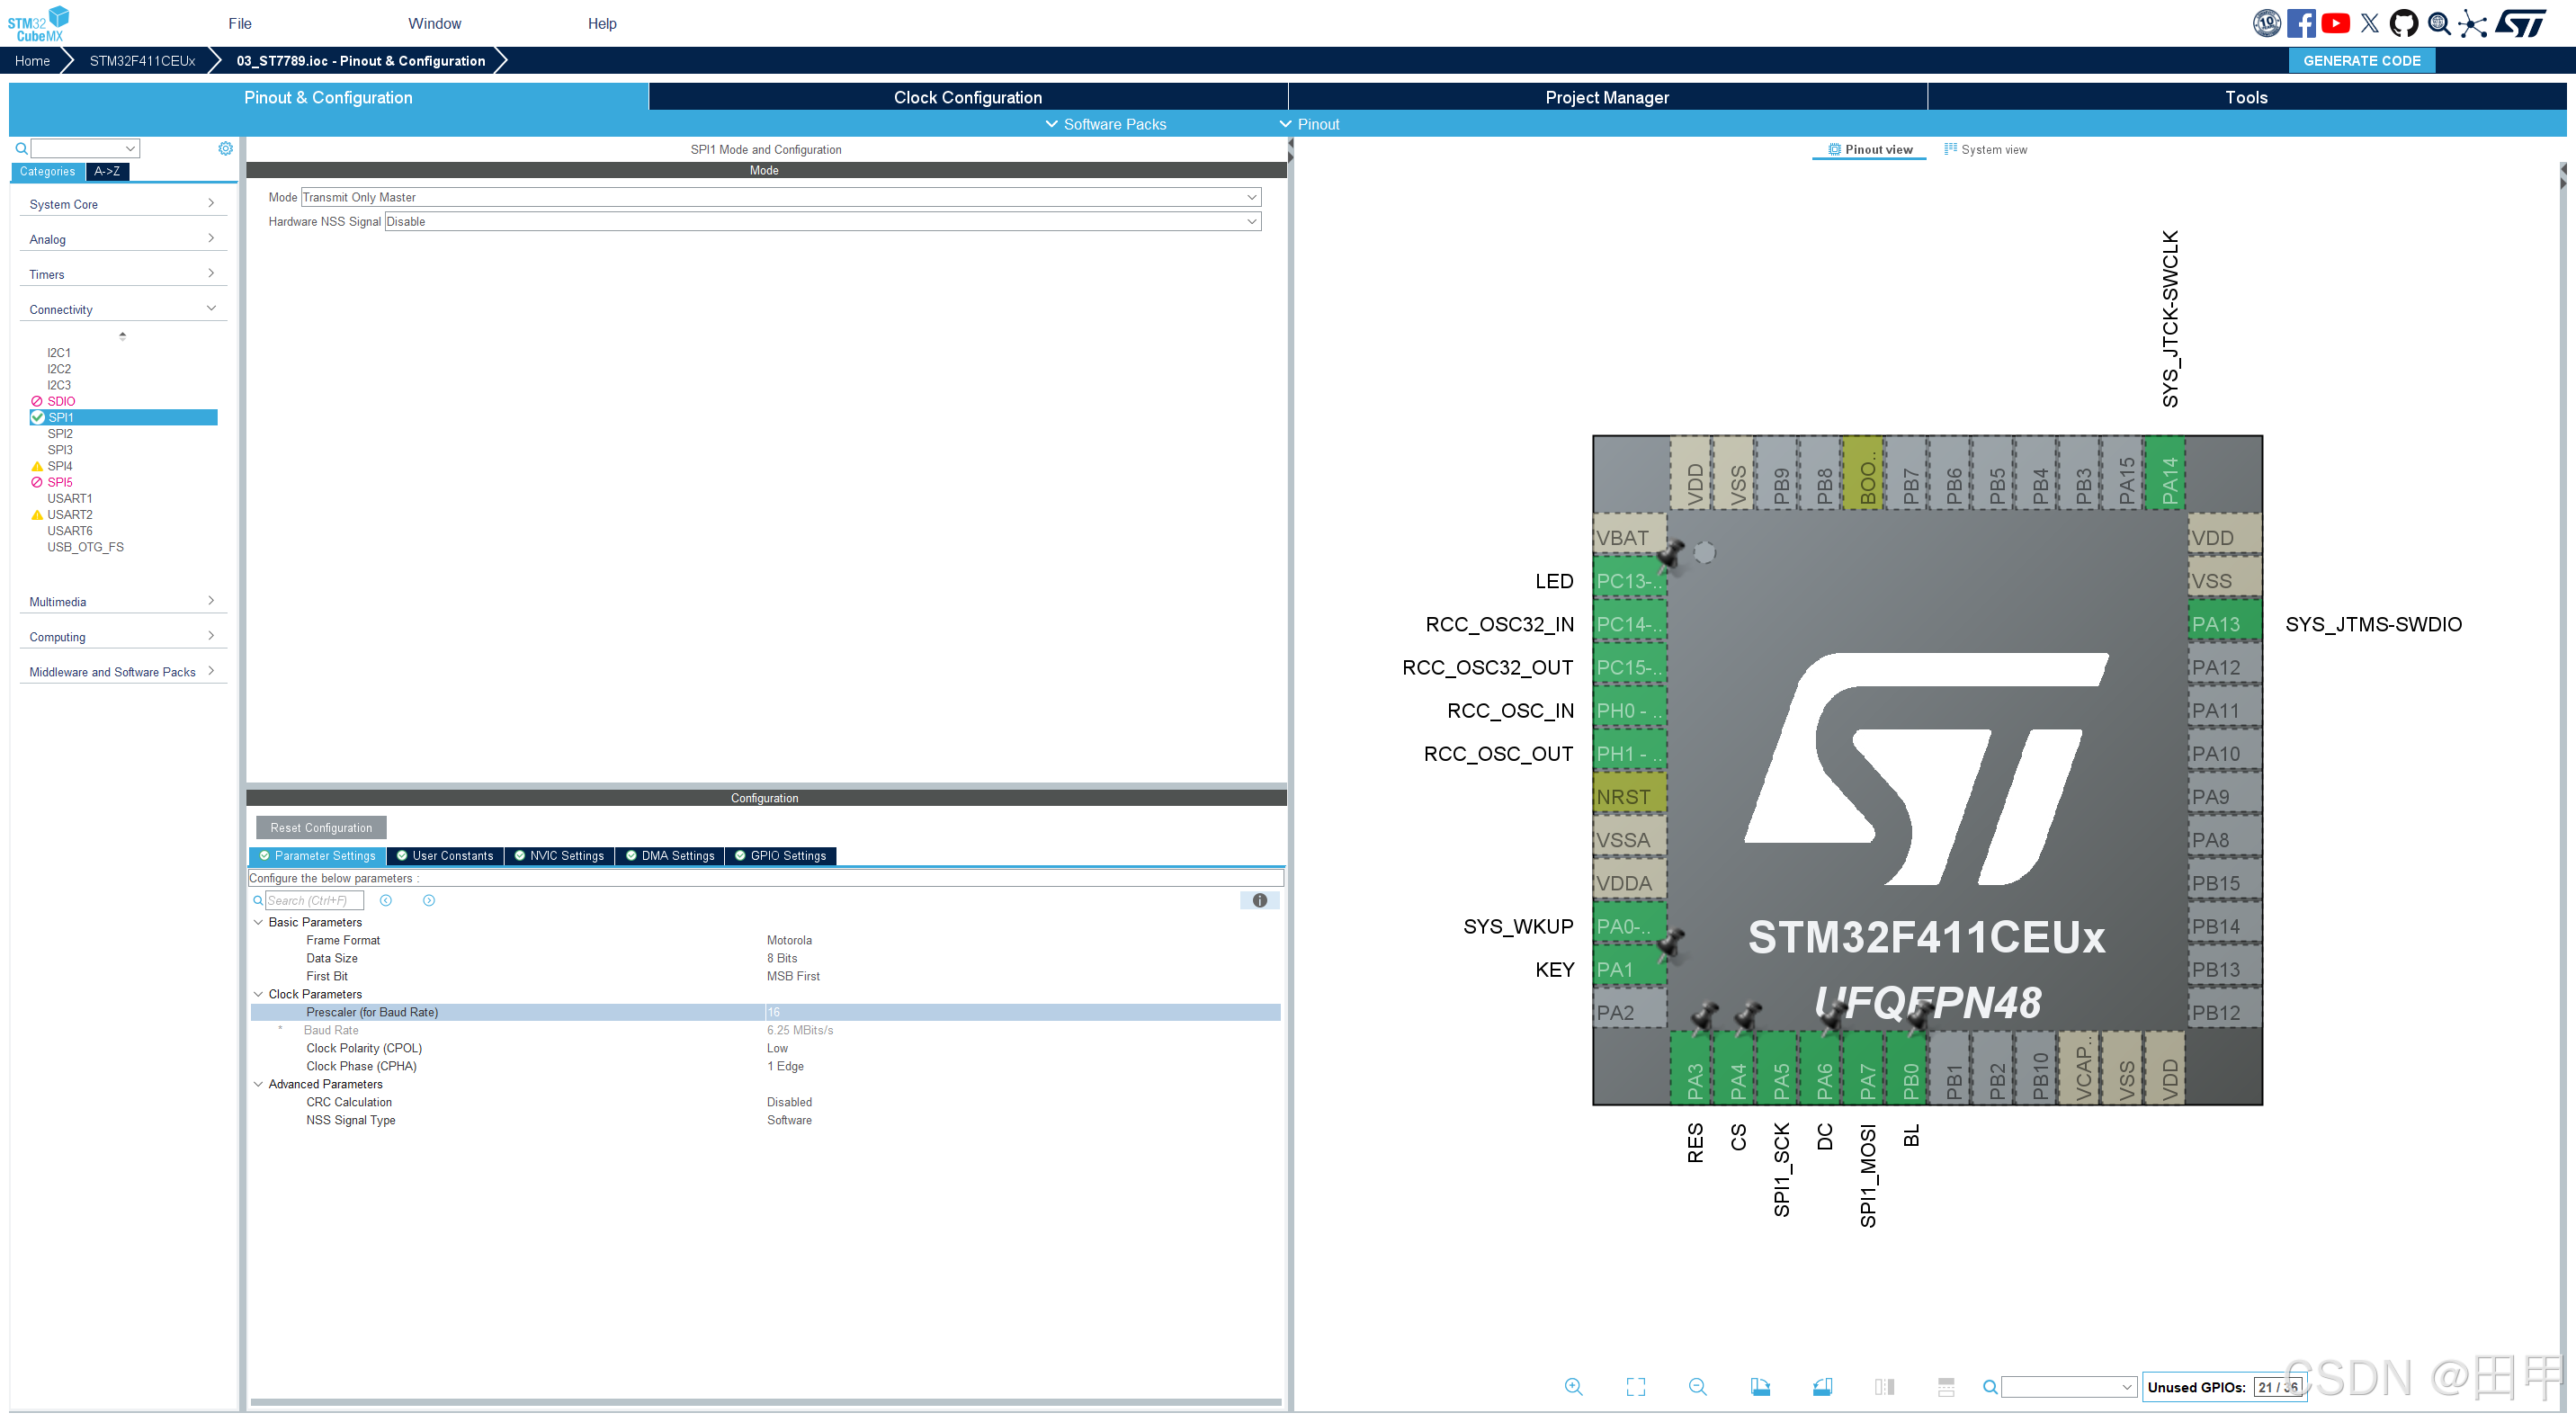Toggle the SPI1 enabled checkmark in list
2576x1422 pixels.
38,417
